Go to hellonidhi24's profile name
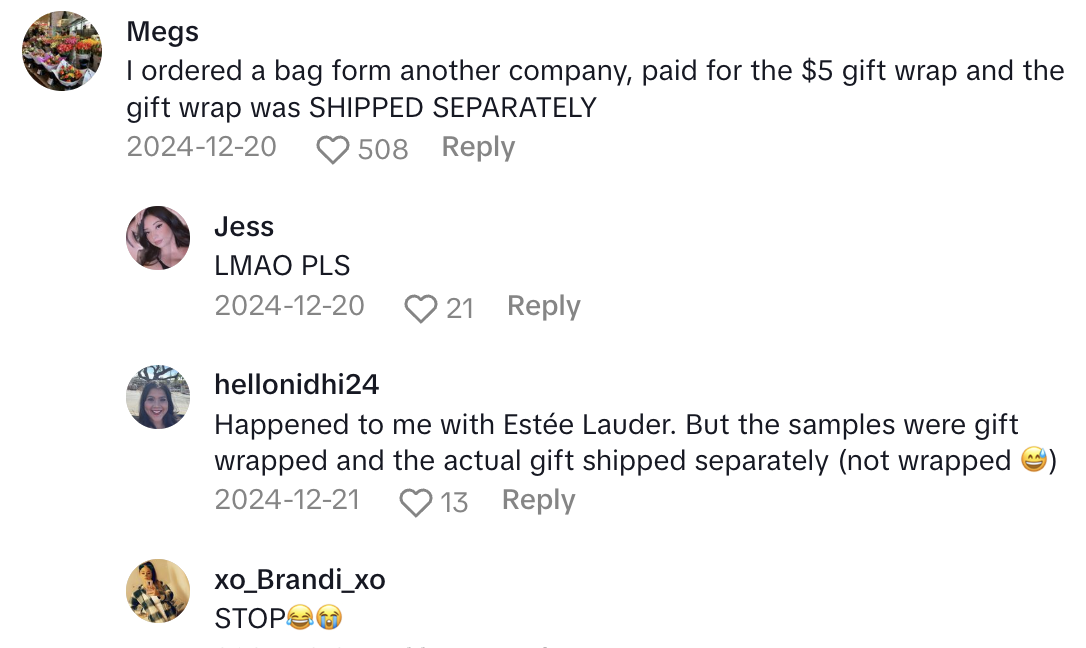 [x=297, y=384]
